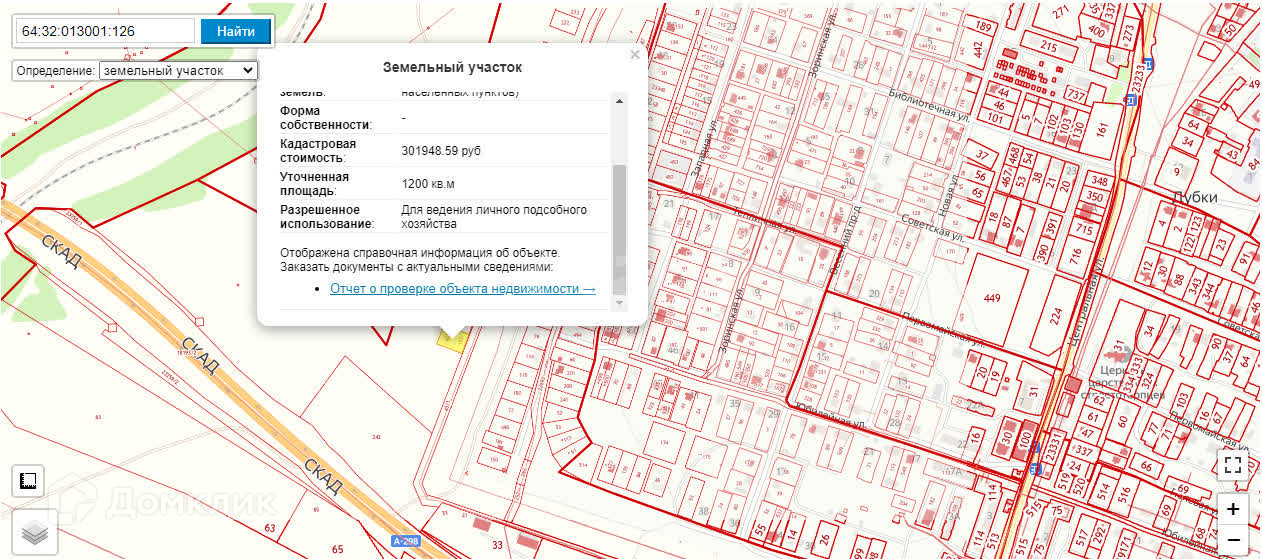
Task: Enter fullscreen map mode
Action: [x=1232, y=465]
